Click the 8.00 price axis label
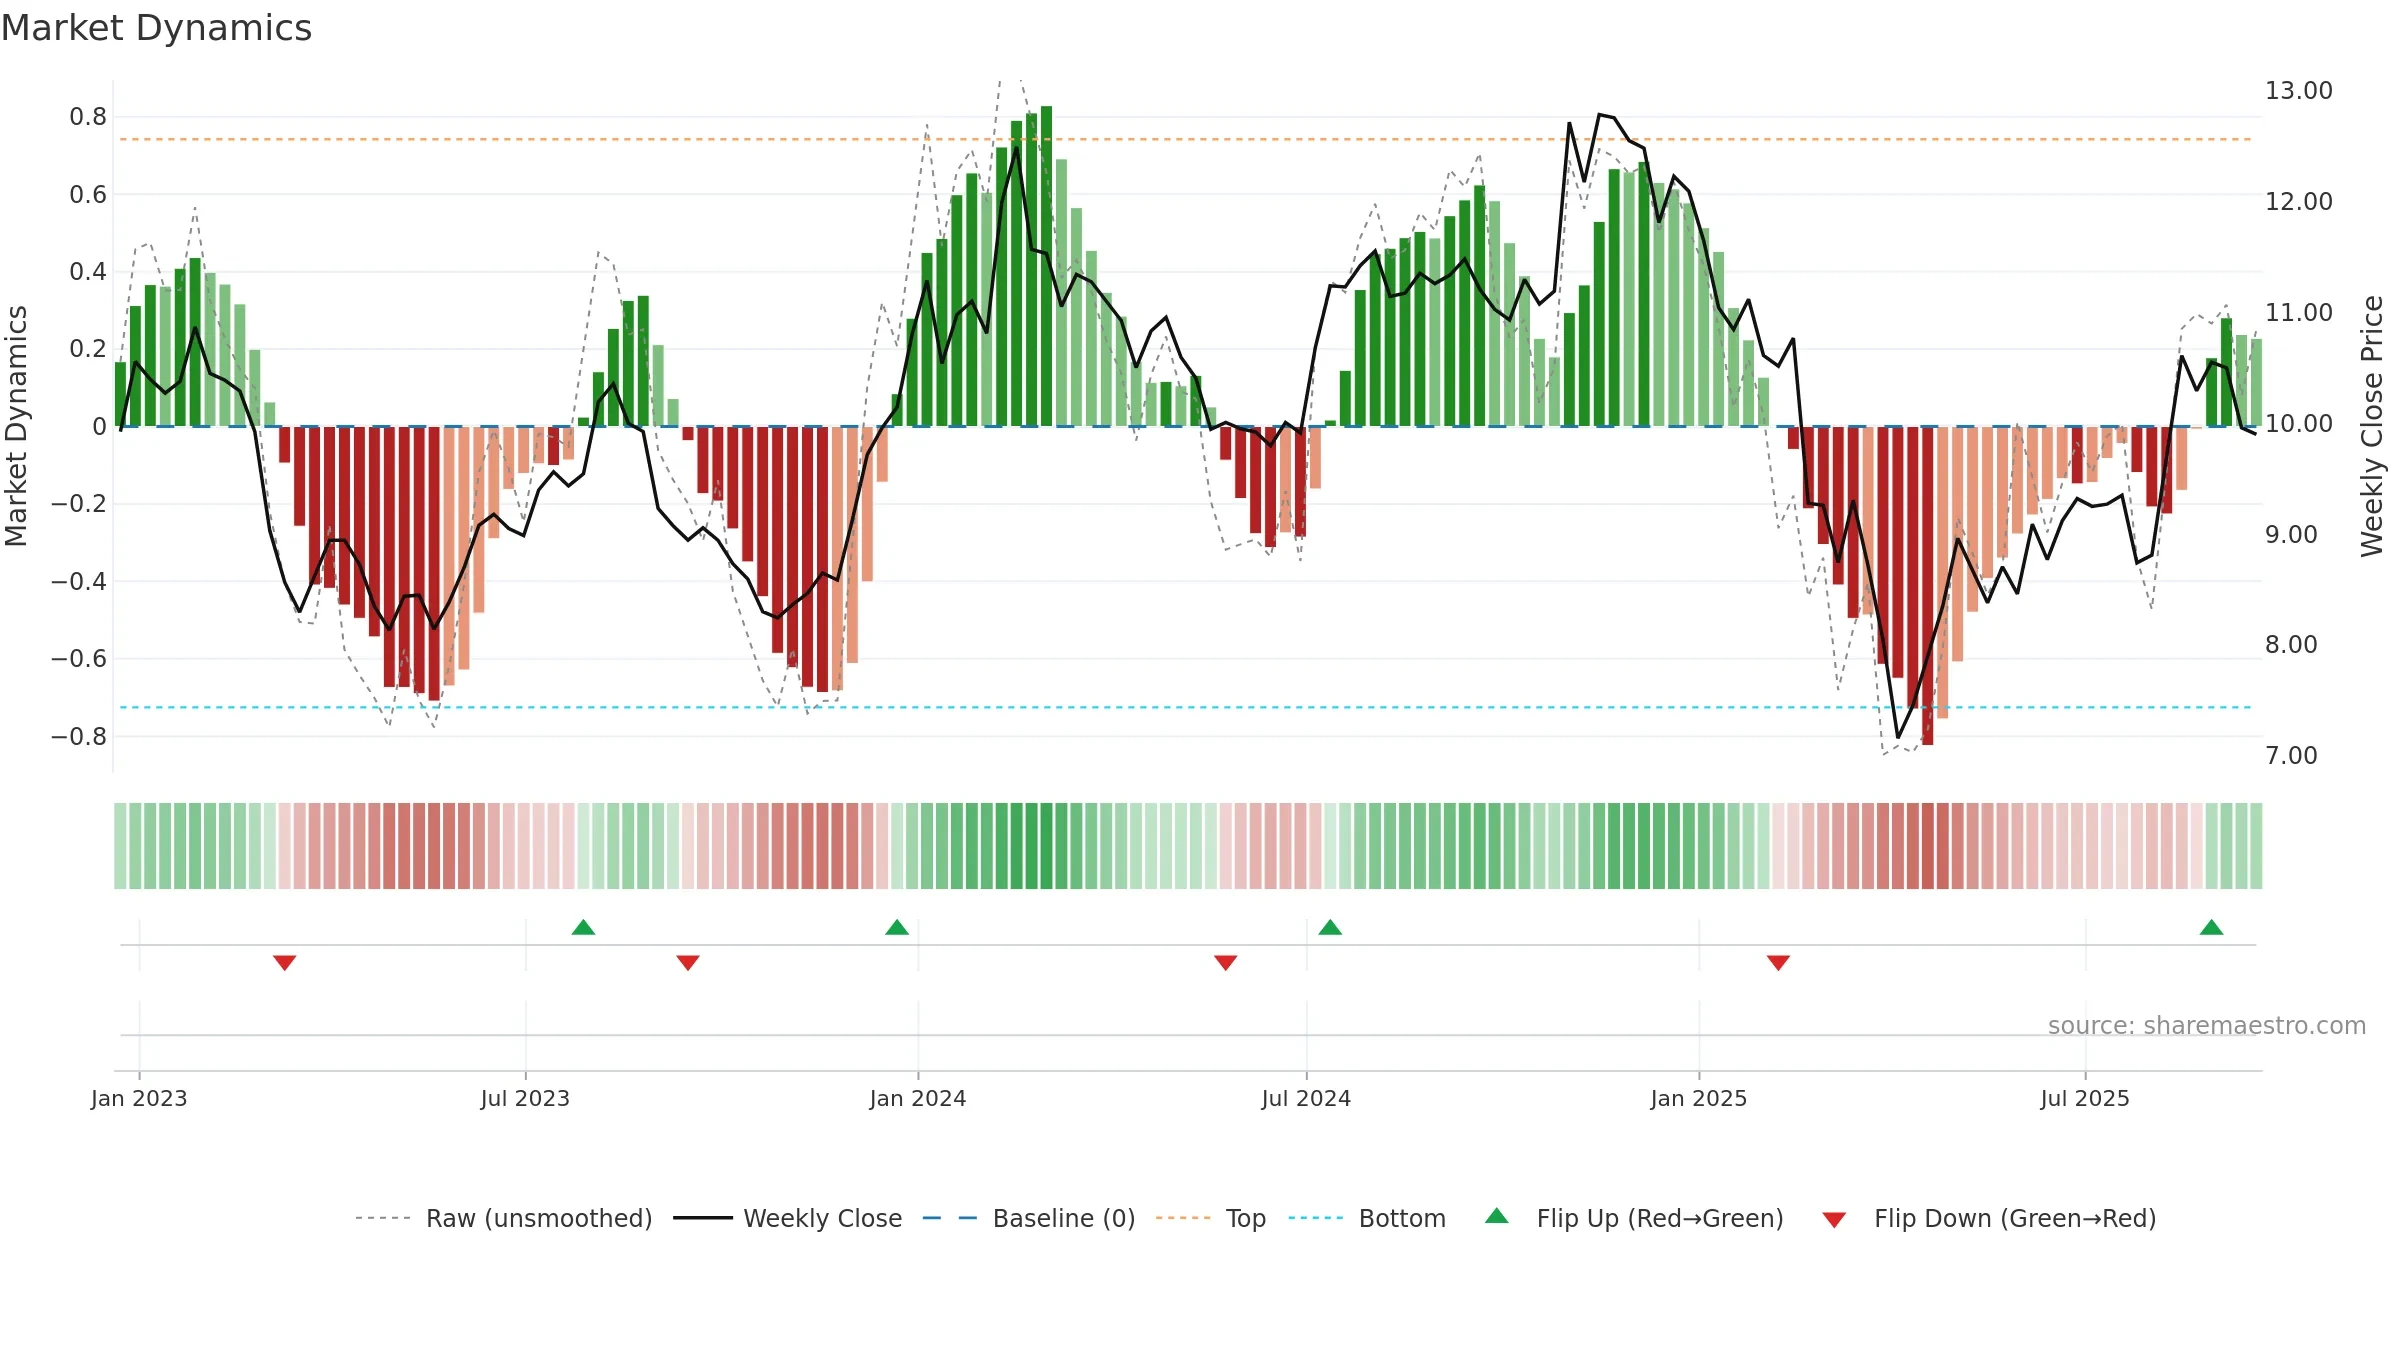Viewport: 2400px width, 1350px height. [x=2291, y=645]
